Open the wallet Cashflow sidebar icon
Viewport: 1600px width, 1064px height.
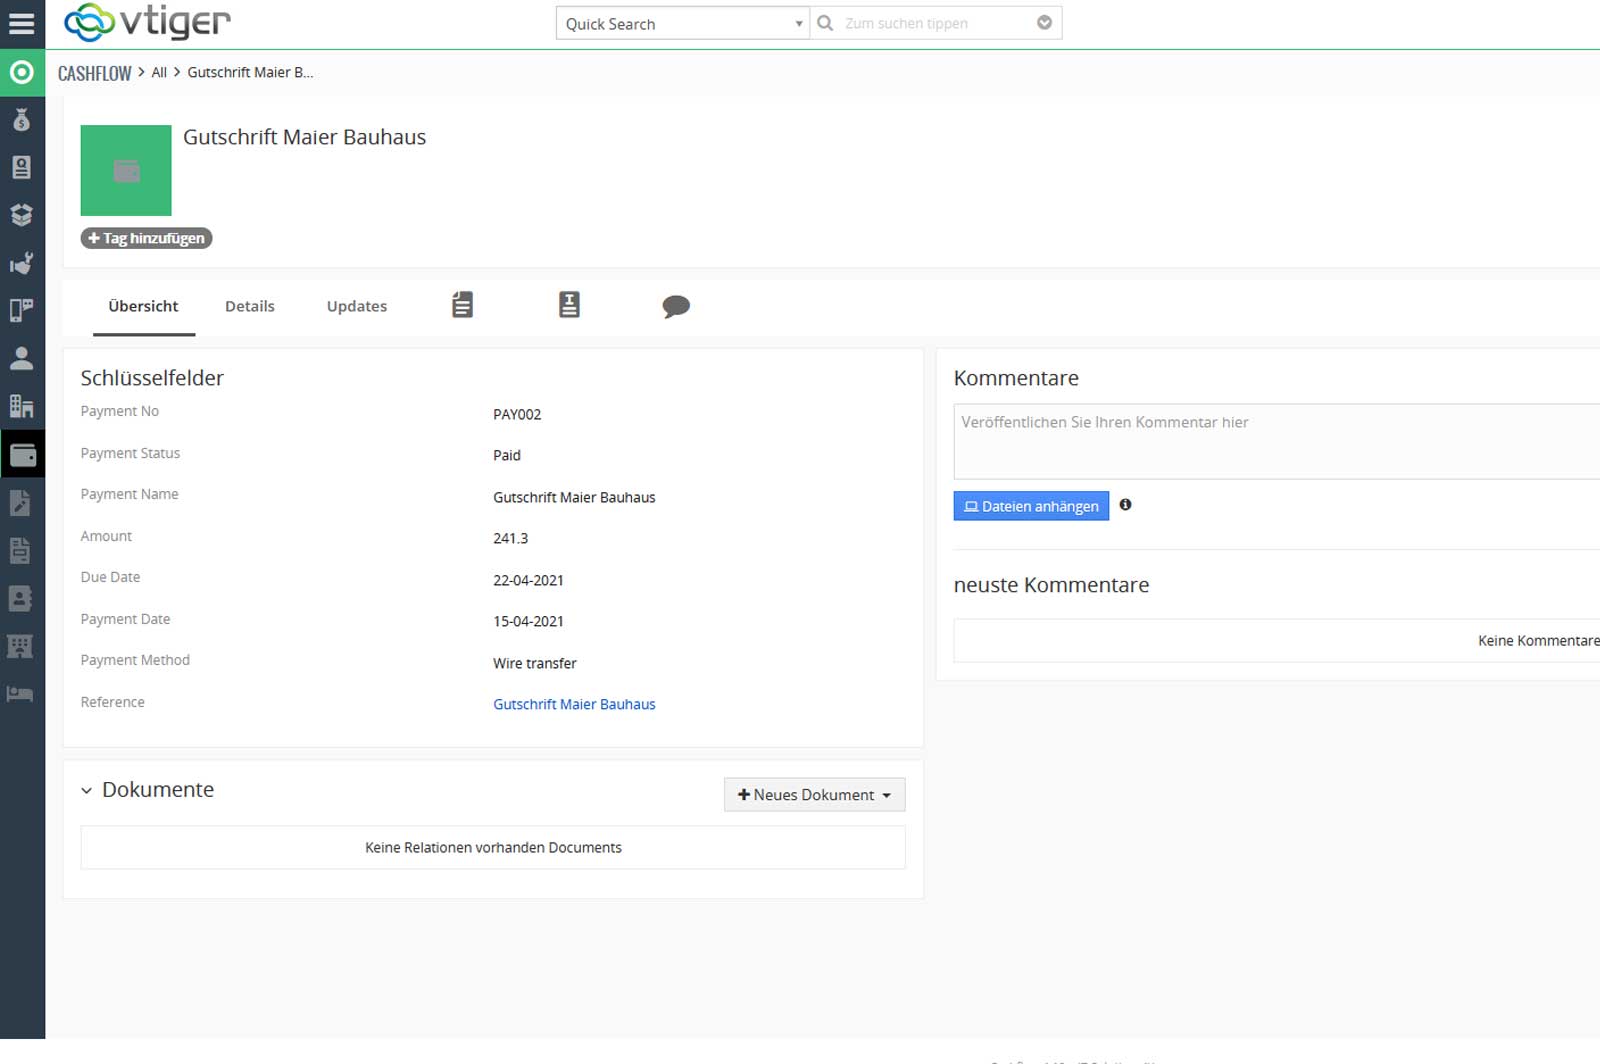click(22, 455)
